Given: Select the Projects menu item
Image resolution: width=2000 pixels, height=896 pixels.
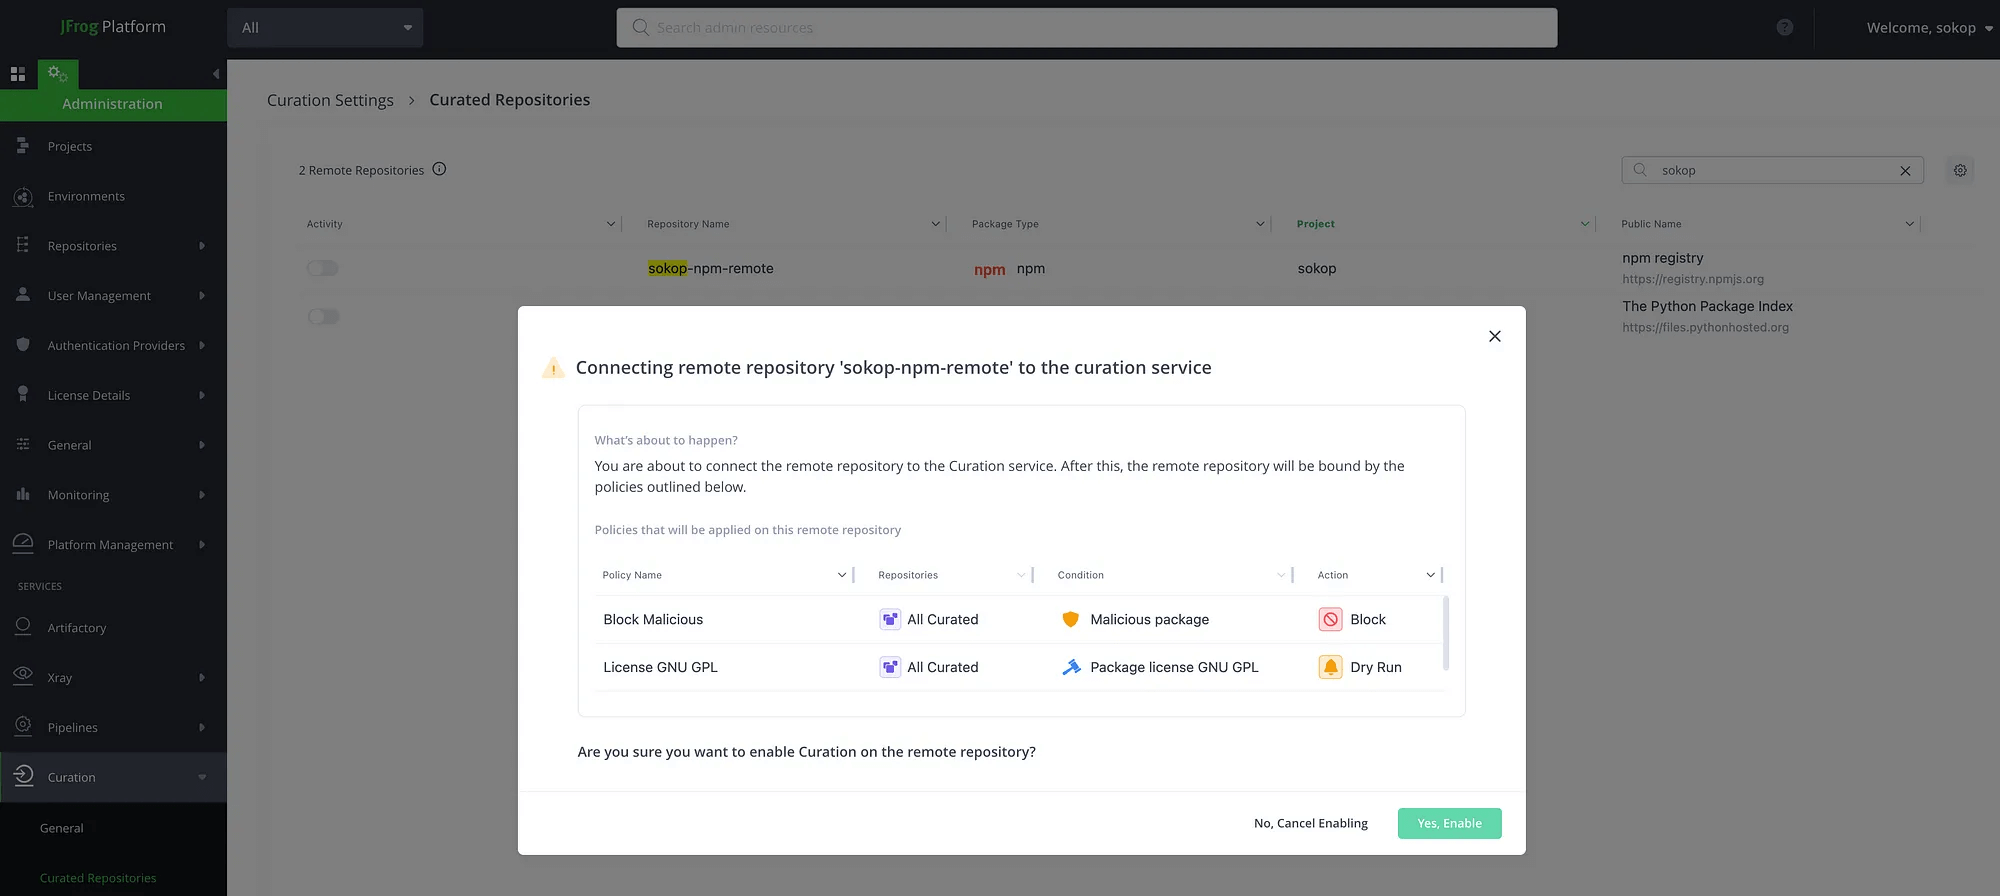Looking at the screenshot, I should pyautogui.click(x=70, y=147).
